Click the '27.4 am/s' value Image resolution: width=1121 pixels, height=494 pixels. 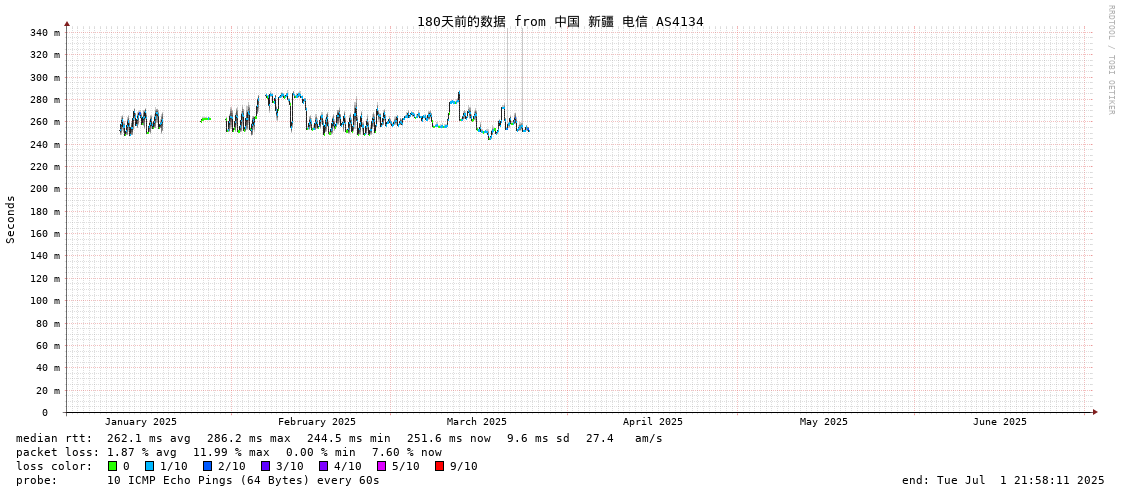pyautogui.click(x=624, y=438)
